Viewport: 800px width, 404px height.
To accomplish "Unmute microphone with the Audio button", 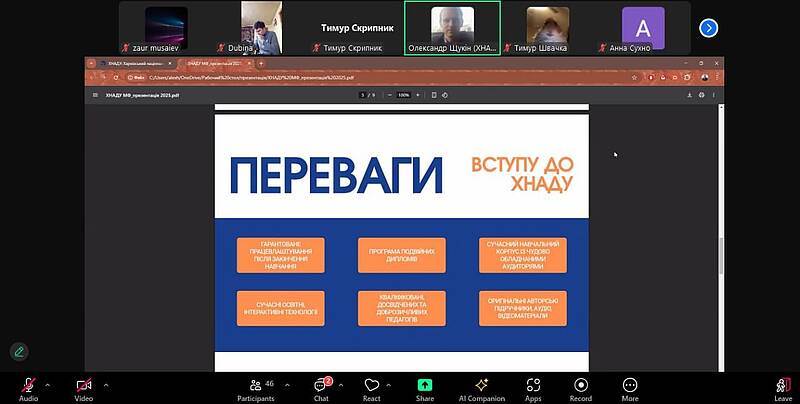I will click(x=29, y=390).
